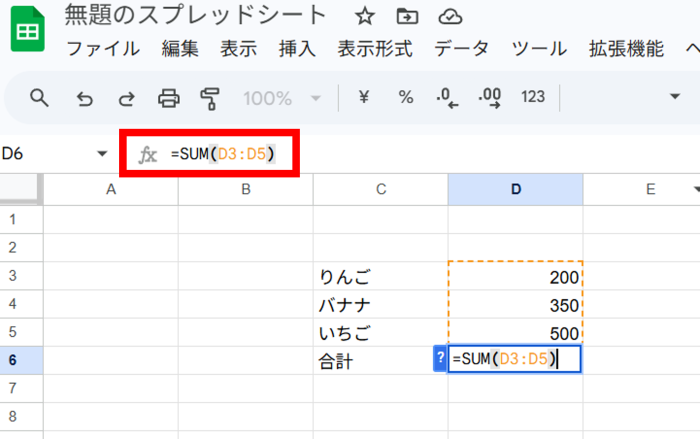Activate the paint format tool
Screen dimensions: 700x439
tap(210, 97)
